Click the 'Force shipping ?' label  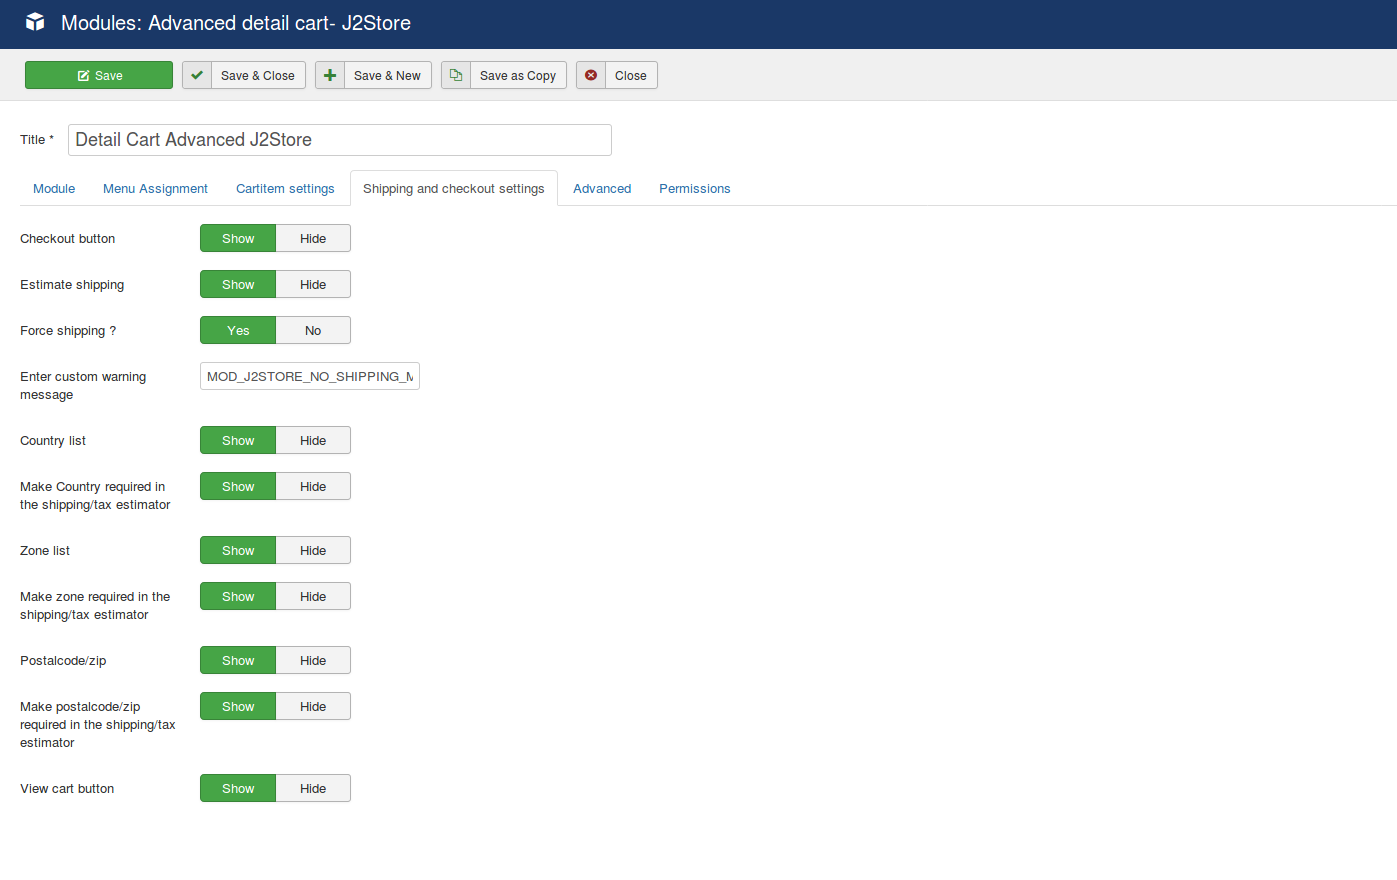[68, 331]
